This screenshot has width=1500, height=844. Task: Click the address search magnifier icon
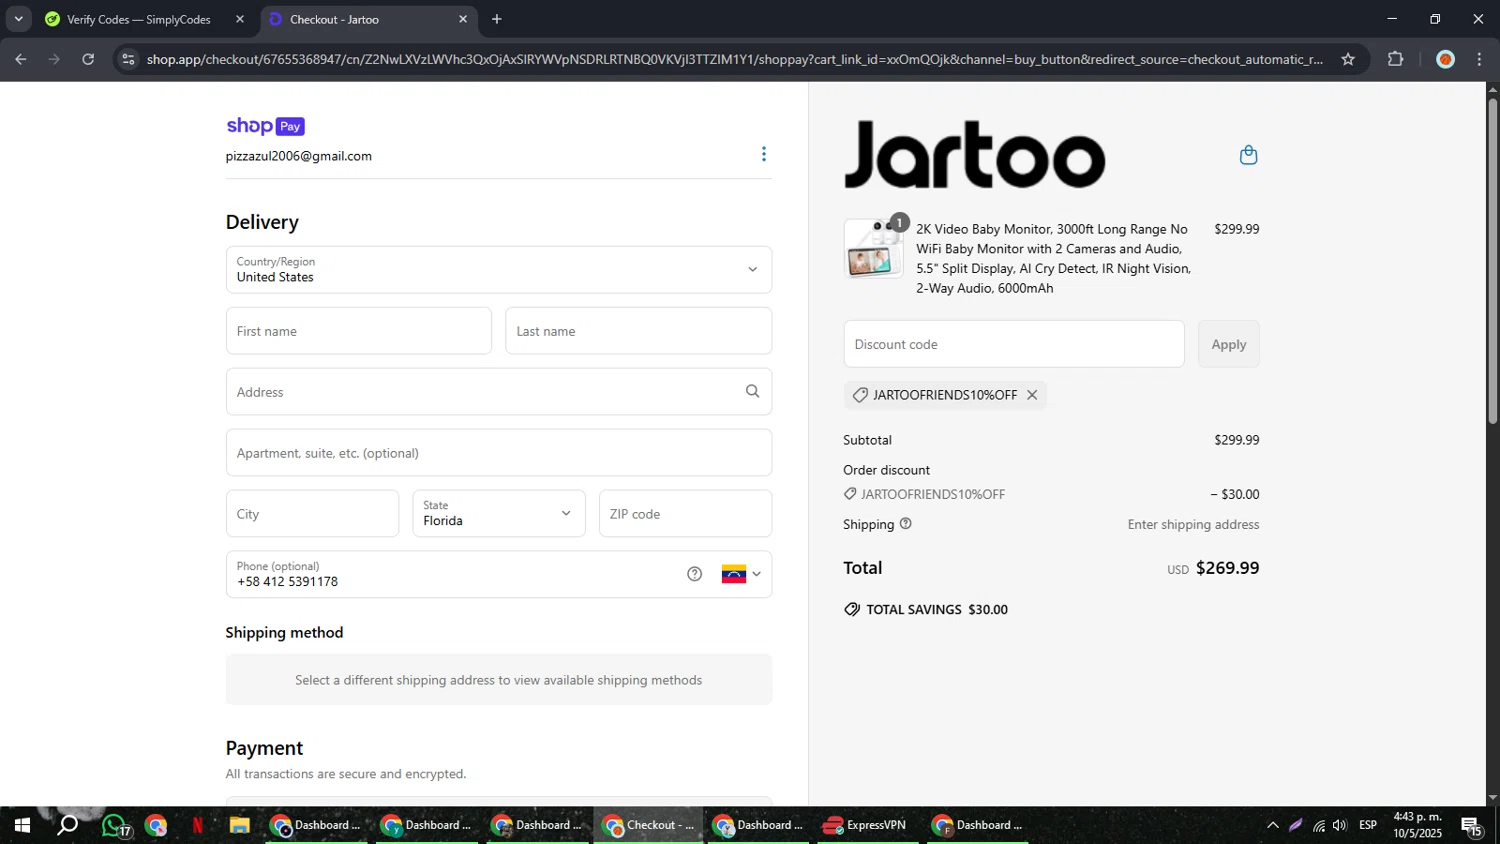[752, 392]
